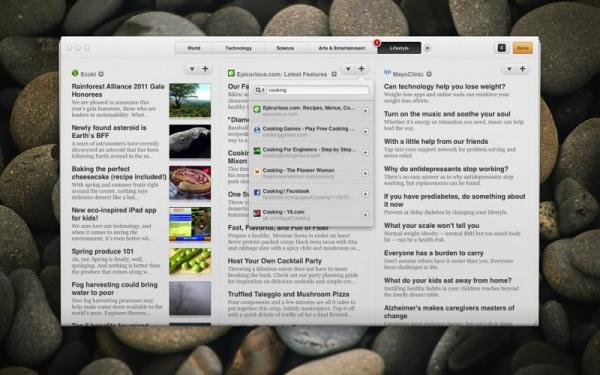The image size is (600, 375).
Task: Open Epicurious column dropdown arrow
Action: [x=348, y=69]
